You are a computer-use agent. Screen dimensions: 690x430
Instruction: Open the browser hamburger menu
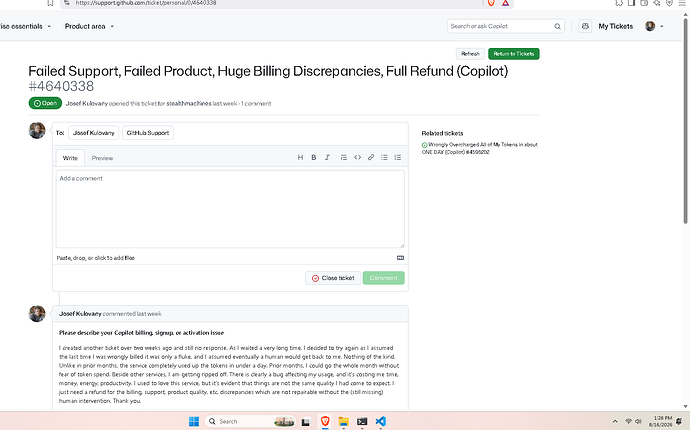(682, 3)
